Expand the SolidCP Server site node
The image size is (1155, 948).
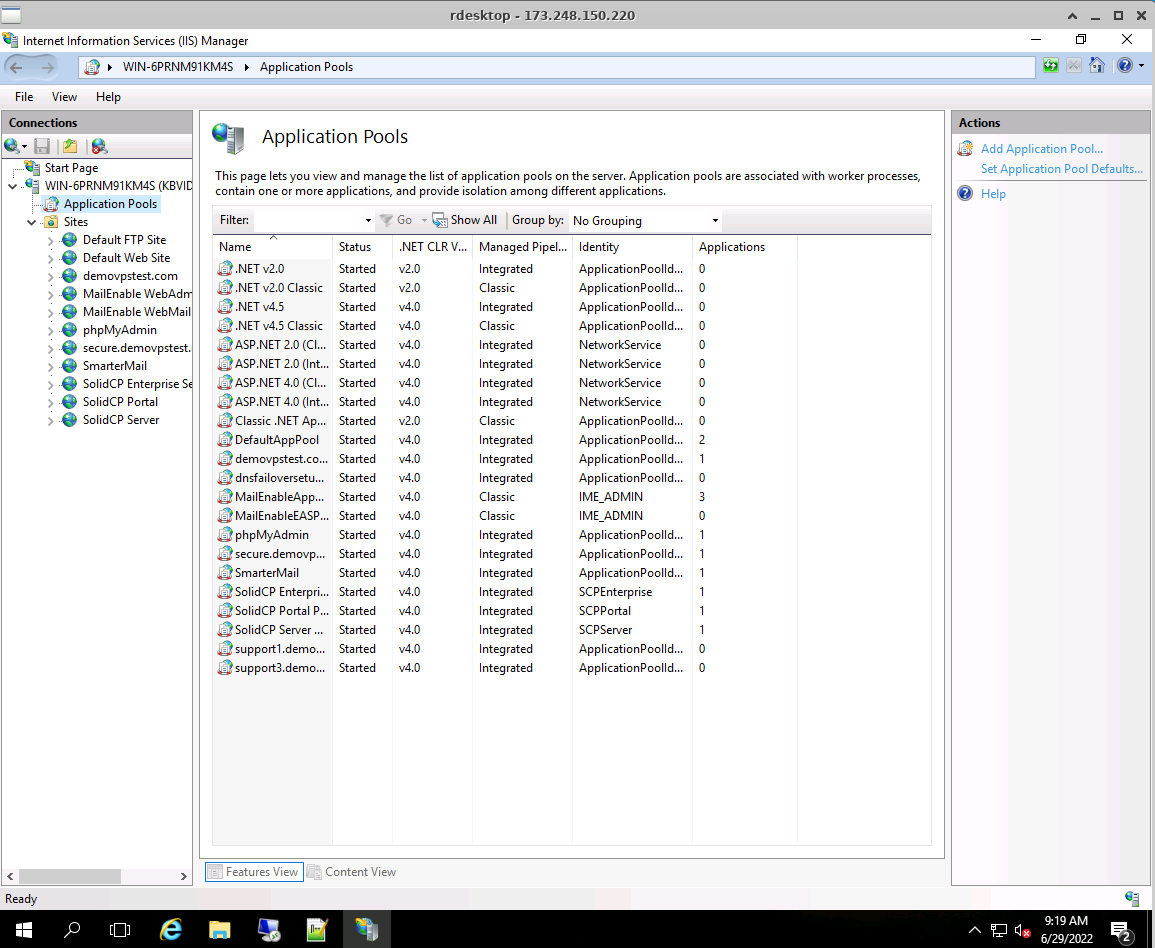[50, 421]
